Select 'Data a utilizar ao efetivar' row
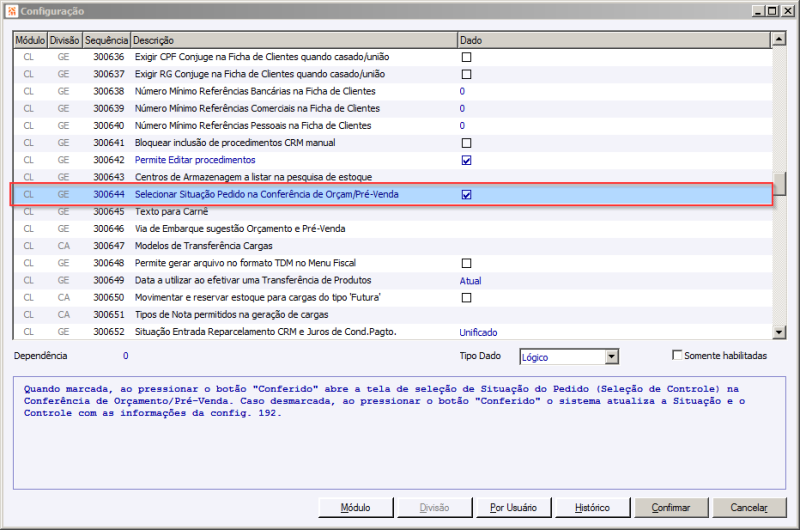 392,280
